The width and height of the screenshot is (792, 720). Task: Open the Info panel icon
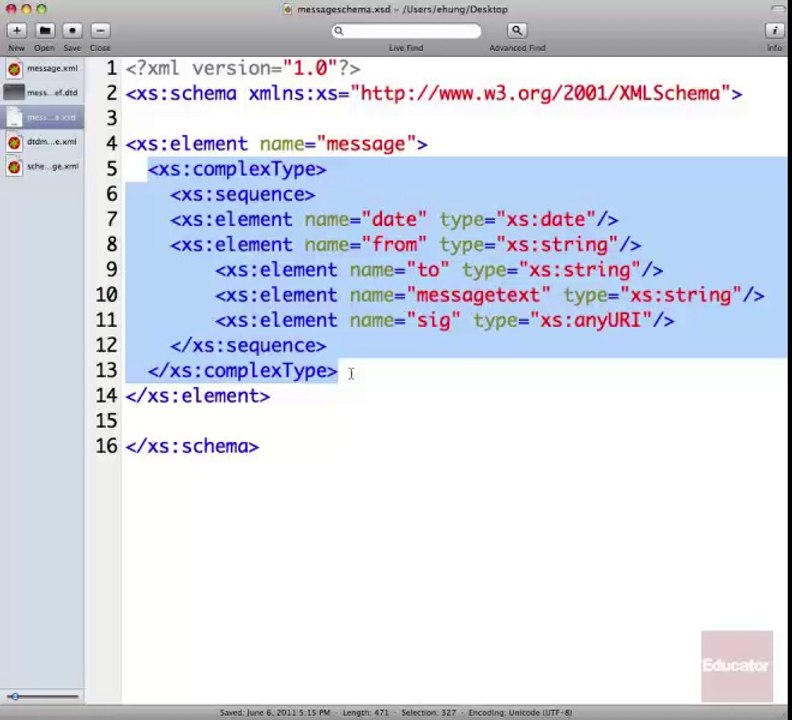pyautogui.click(x=774, y=31)
